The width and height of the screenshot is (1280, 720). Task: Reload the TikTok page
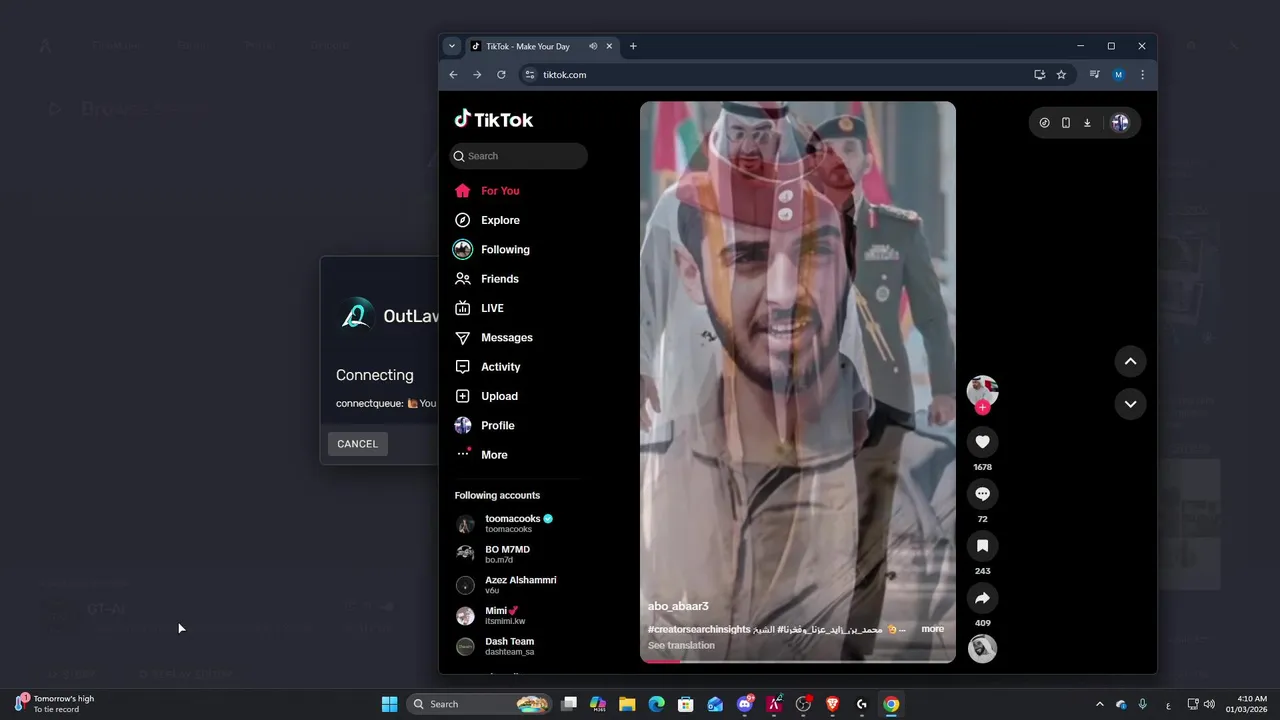pyautogui.click(x=501, y=75)
